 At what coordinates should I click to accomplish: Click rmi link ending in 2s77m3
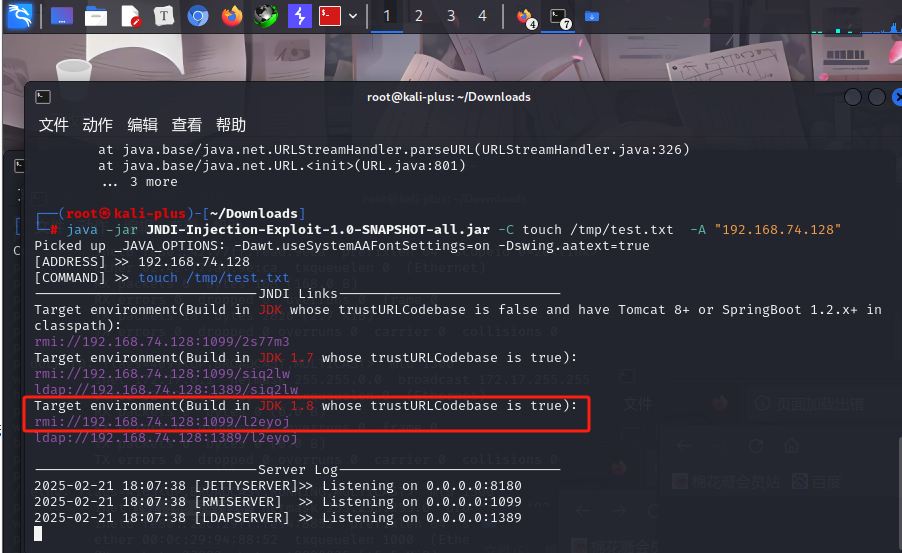(x=162, y=342)
